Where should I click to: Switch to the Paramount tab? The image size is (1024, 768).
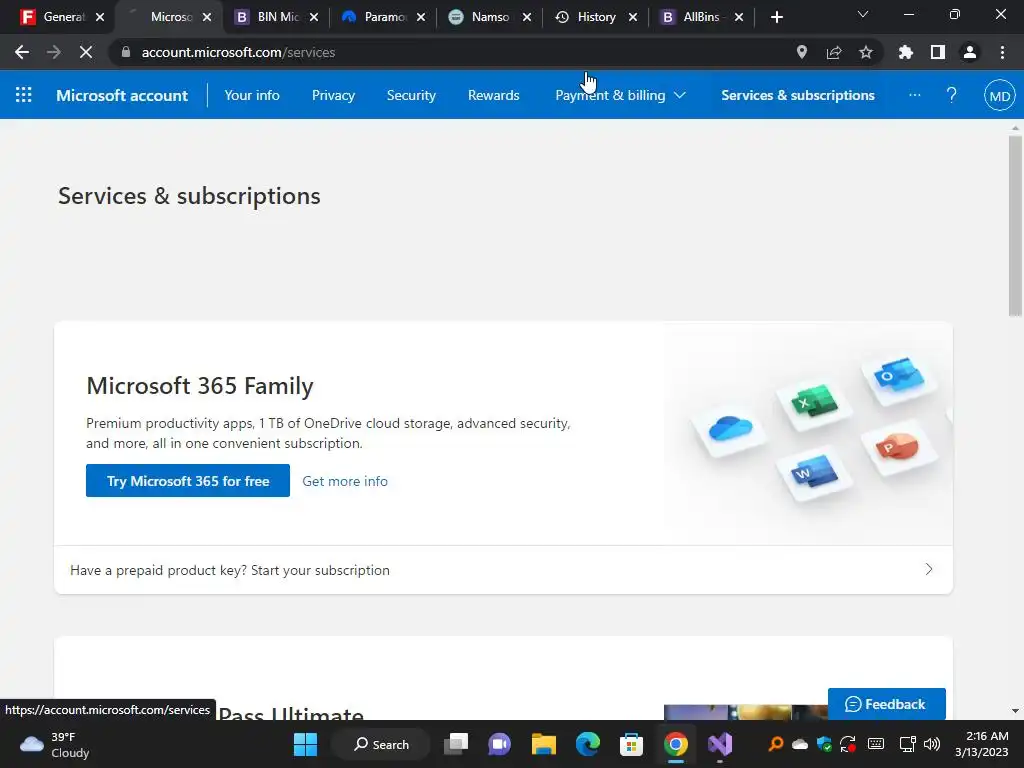pos(384,17)
